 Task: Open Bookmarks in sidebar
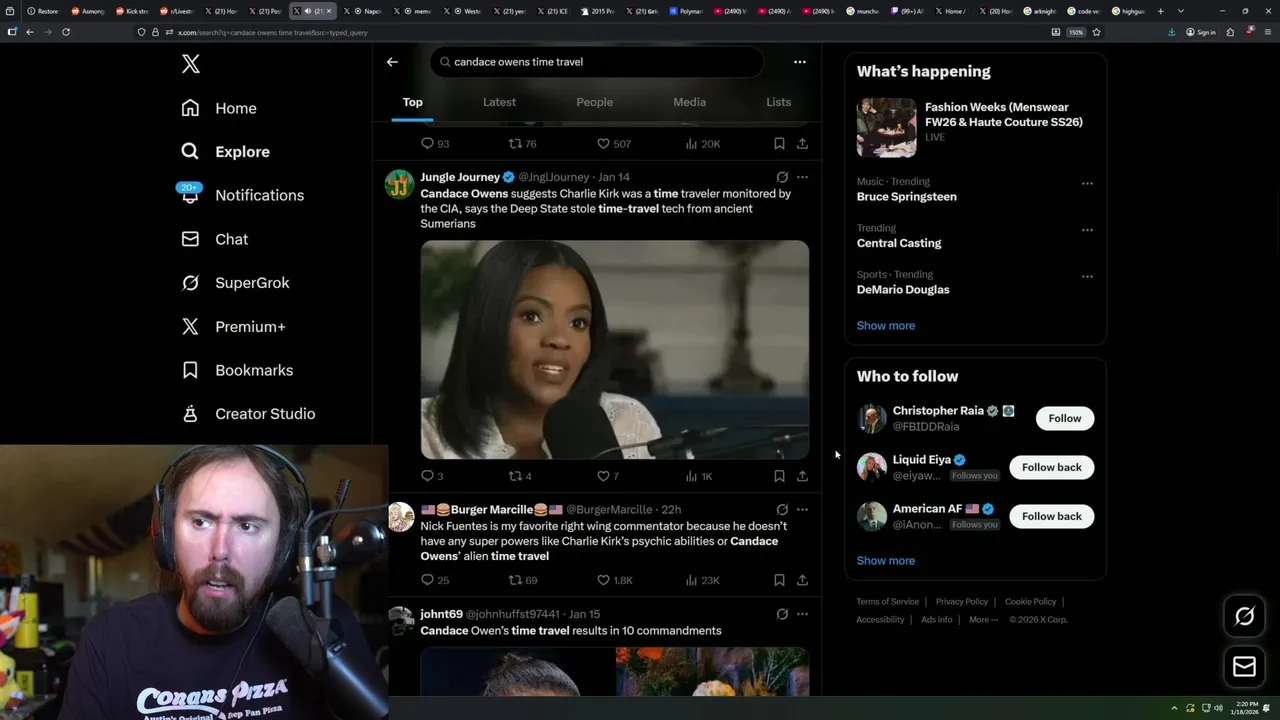click(237, 370)
